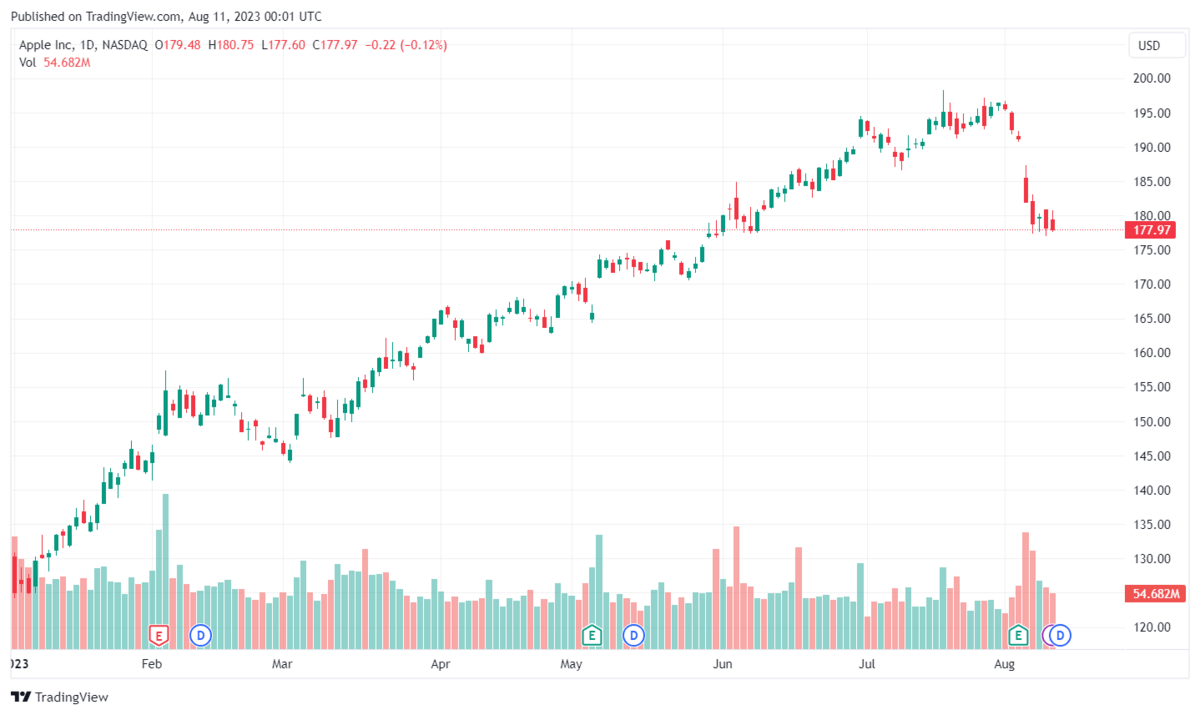Screen dimensions: 1200x715
Task: Click the Apple Inc, 1D, NASDAQ chart title
Action: click(83, 45)
